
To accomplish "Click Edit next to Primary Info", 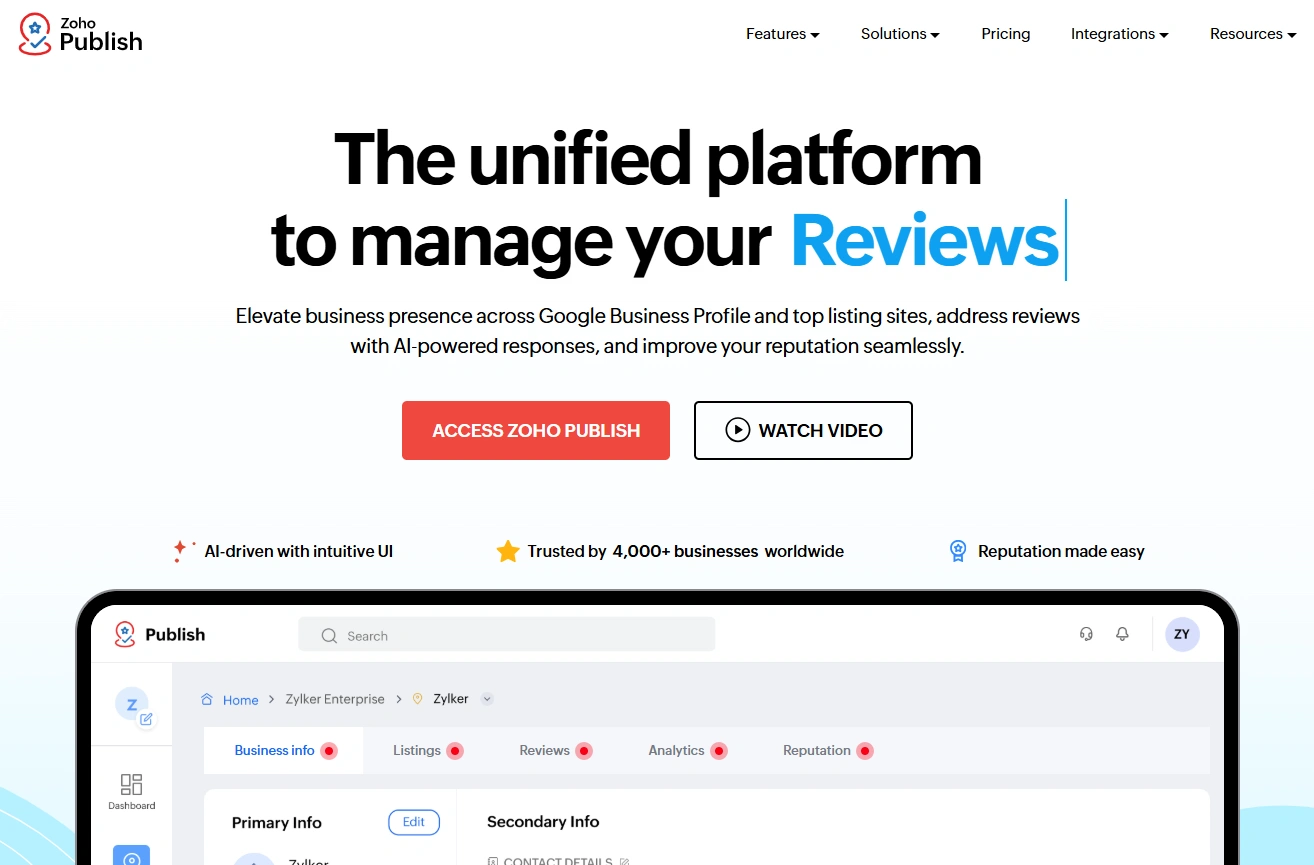I will point(413,822).
